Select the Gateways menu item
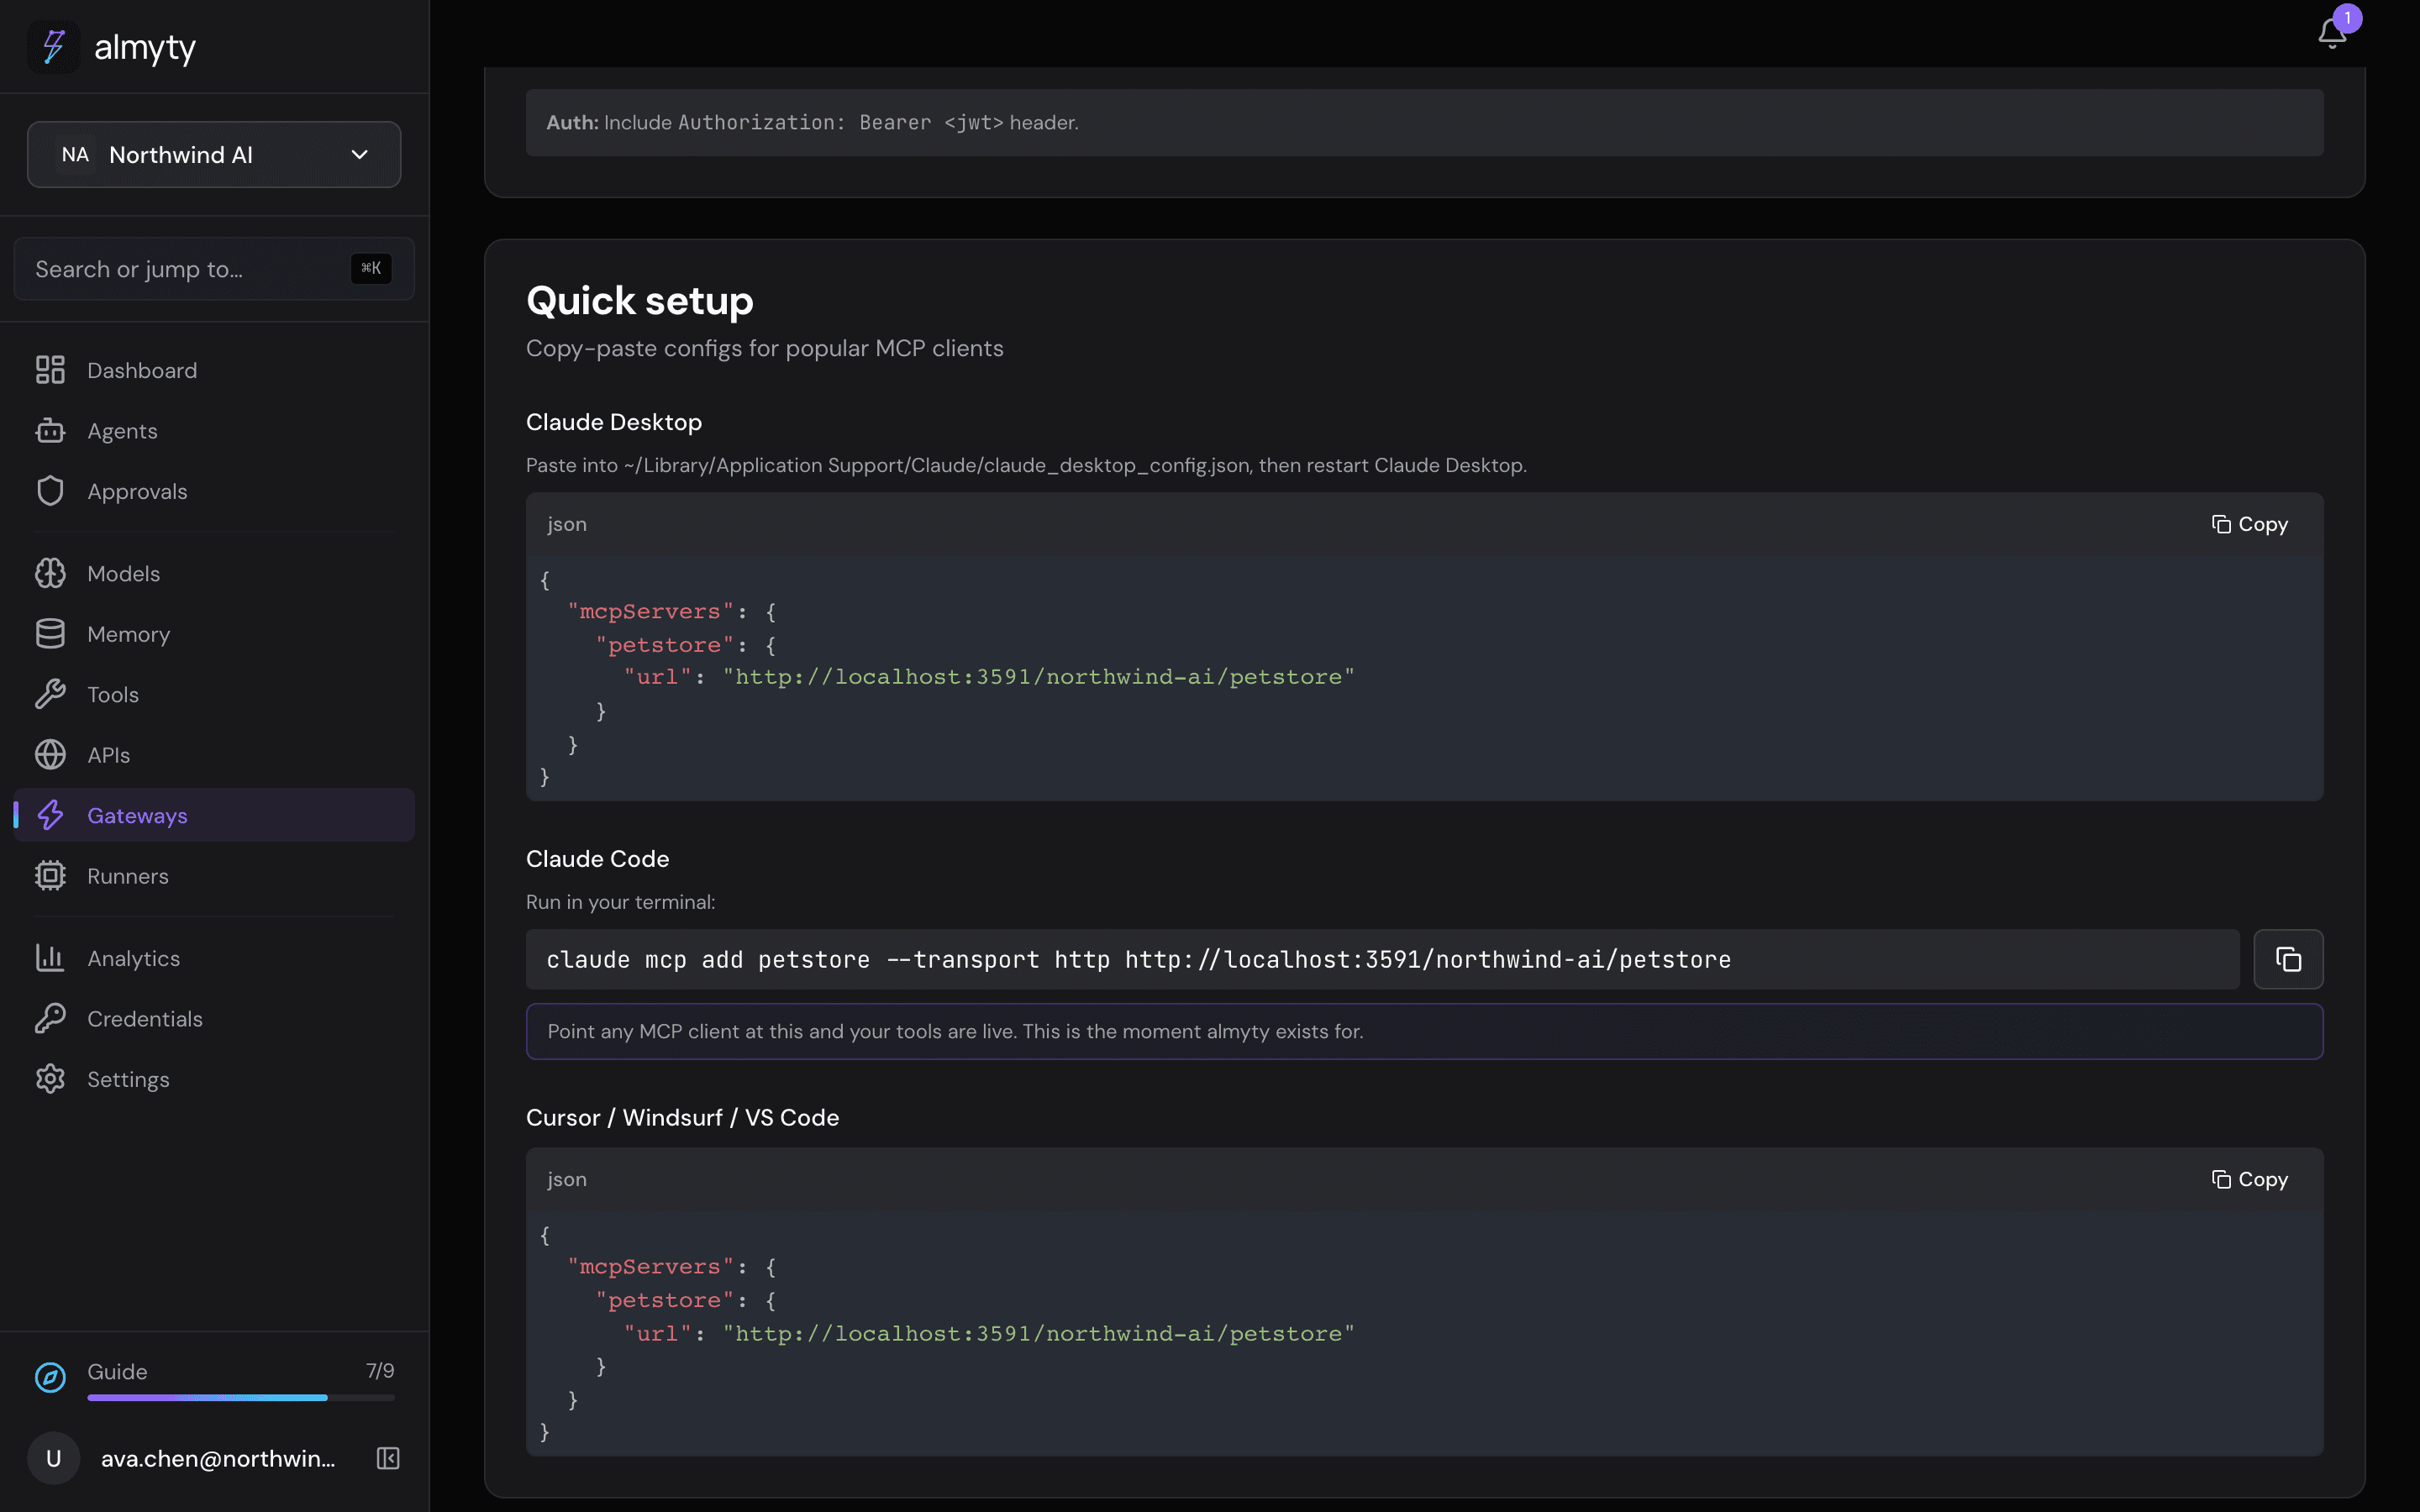The height and width of the screenshot is (1512, 2420). 214,815
